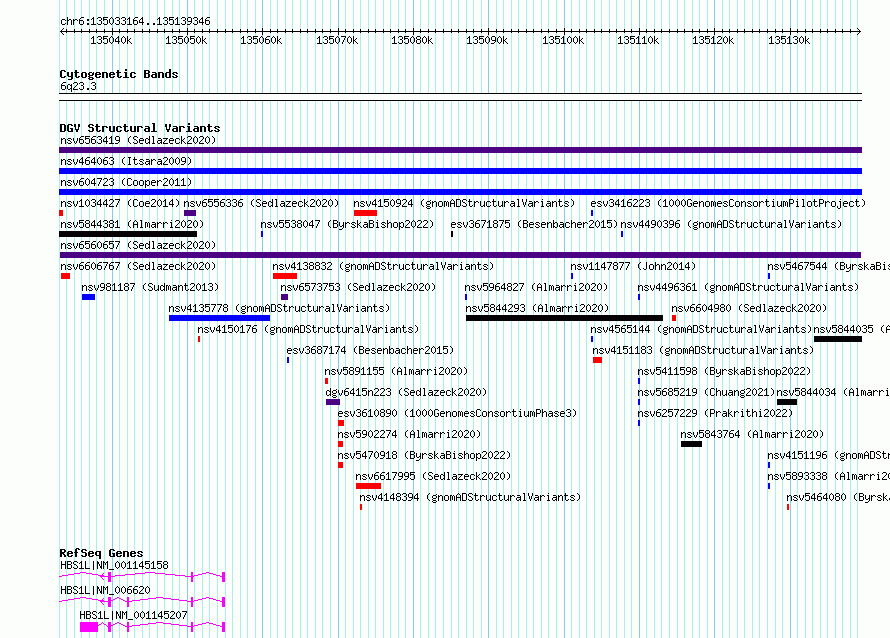890x638 pixels.
Task: Click the RefSeq Genes track title
Action: tap(101, 553)
